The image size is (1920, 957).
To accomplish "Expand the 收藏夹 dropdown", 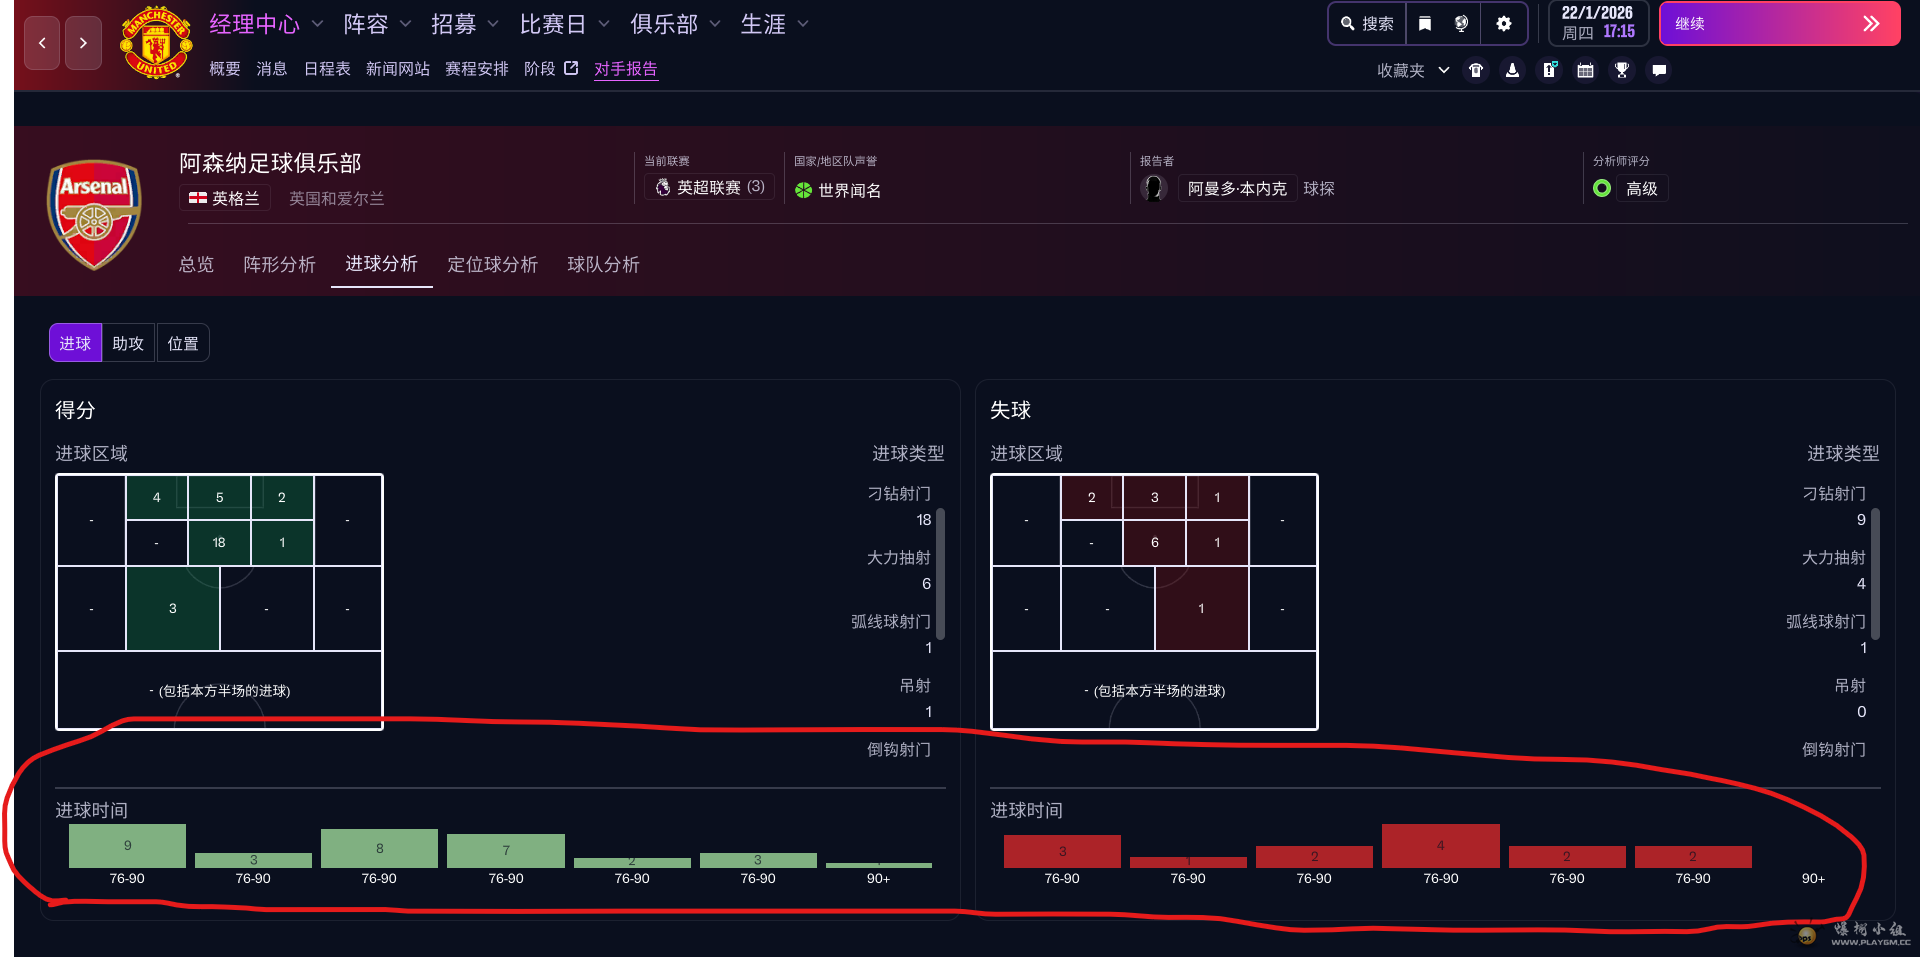I will pyautogui.click(x=1412, y=70).
